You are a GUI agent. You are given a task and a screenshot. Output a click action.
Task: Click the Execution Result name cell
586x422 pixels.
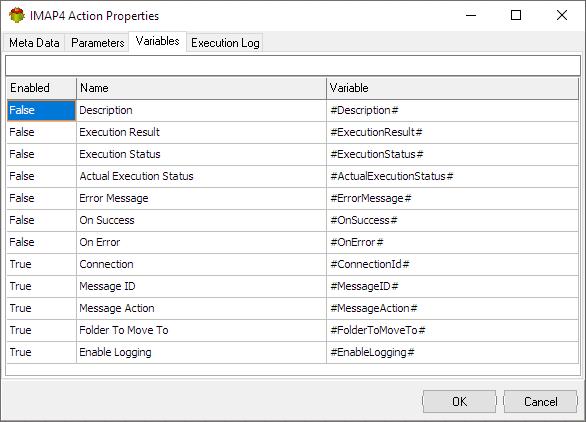pyautogui.click(x=201, y=132)
